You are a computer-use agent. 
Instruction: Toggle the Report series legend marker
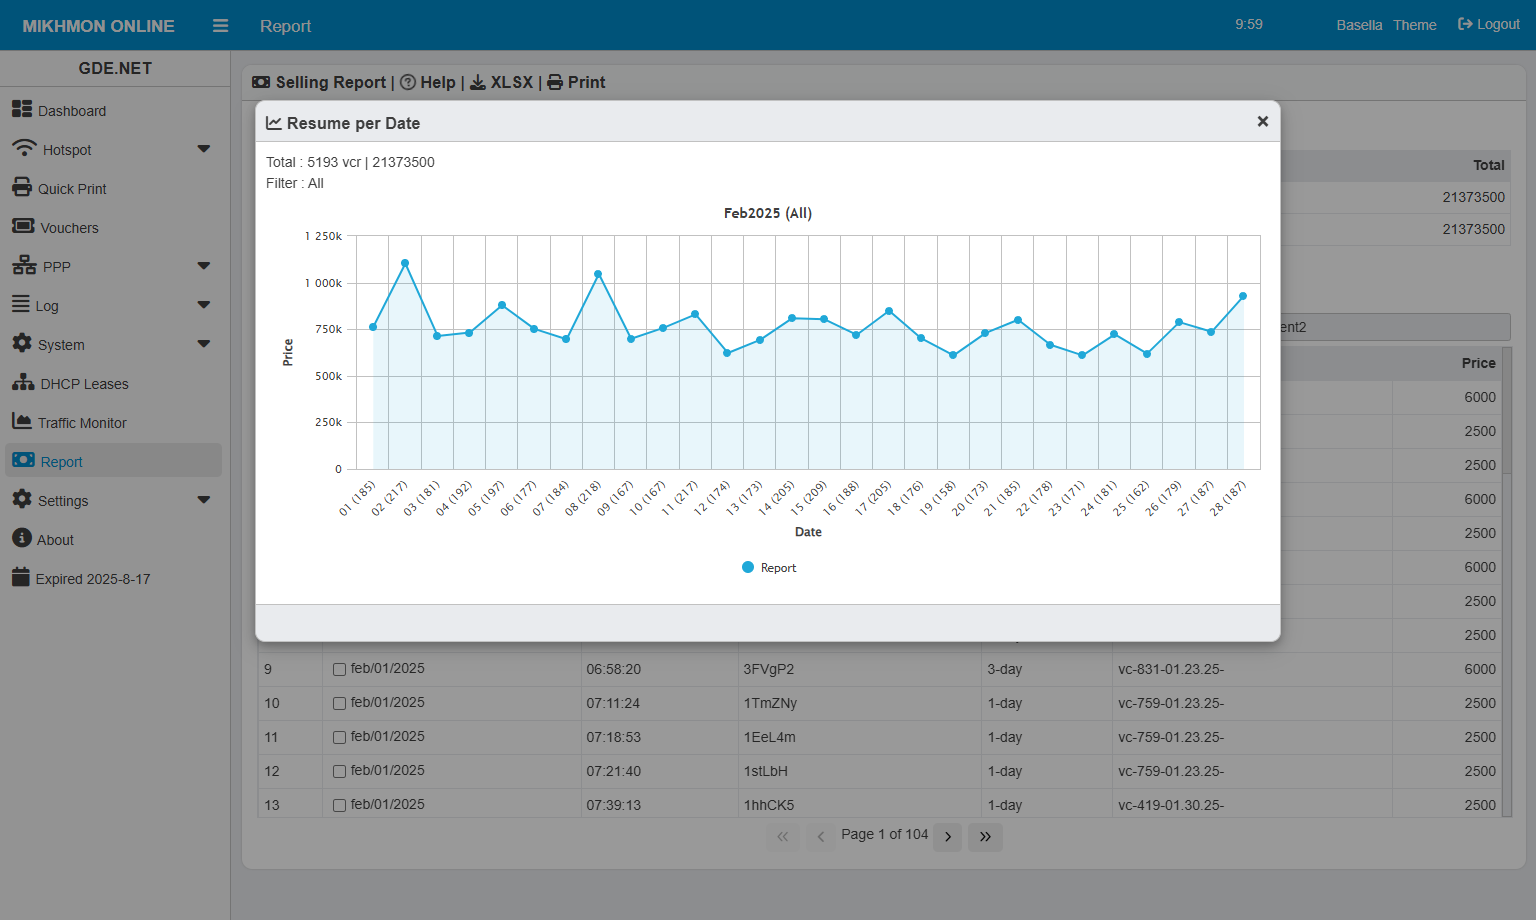[748, 568]
